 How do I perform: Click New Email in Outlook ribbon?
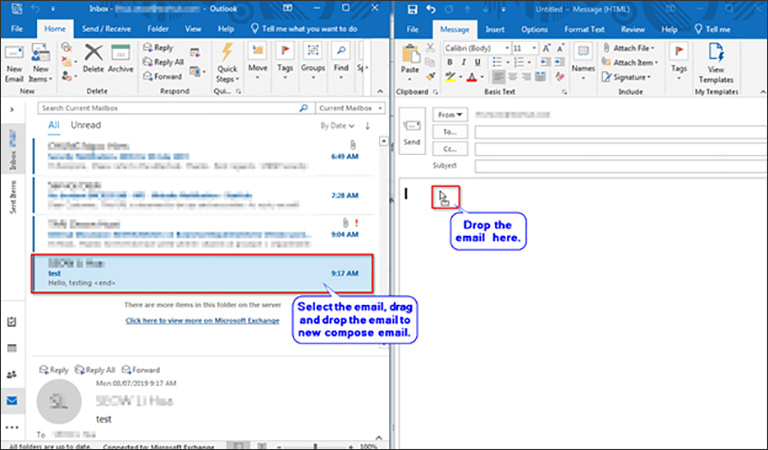point(14,64)
